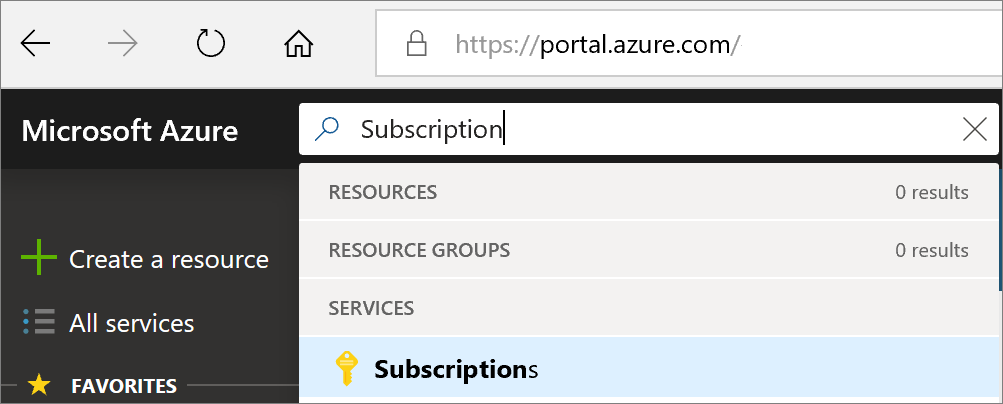This screenshot has height=404, width=1003.
Task: Click the Favorites star icon
Action: [x=39, y=385]
